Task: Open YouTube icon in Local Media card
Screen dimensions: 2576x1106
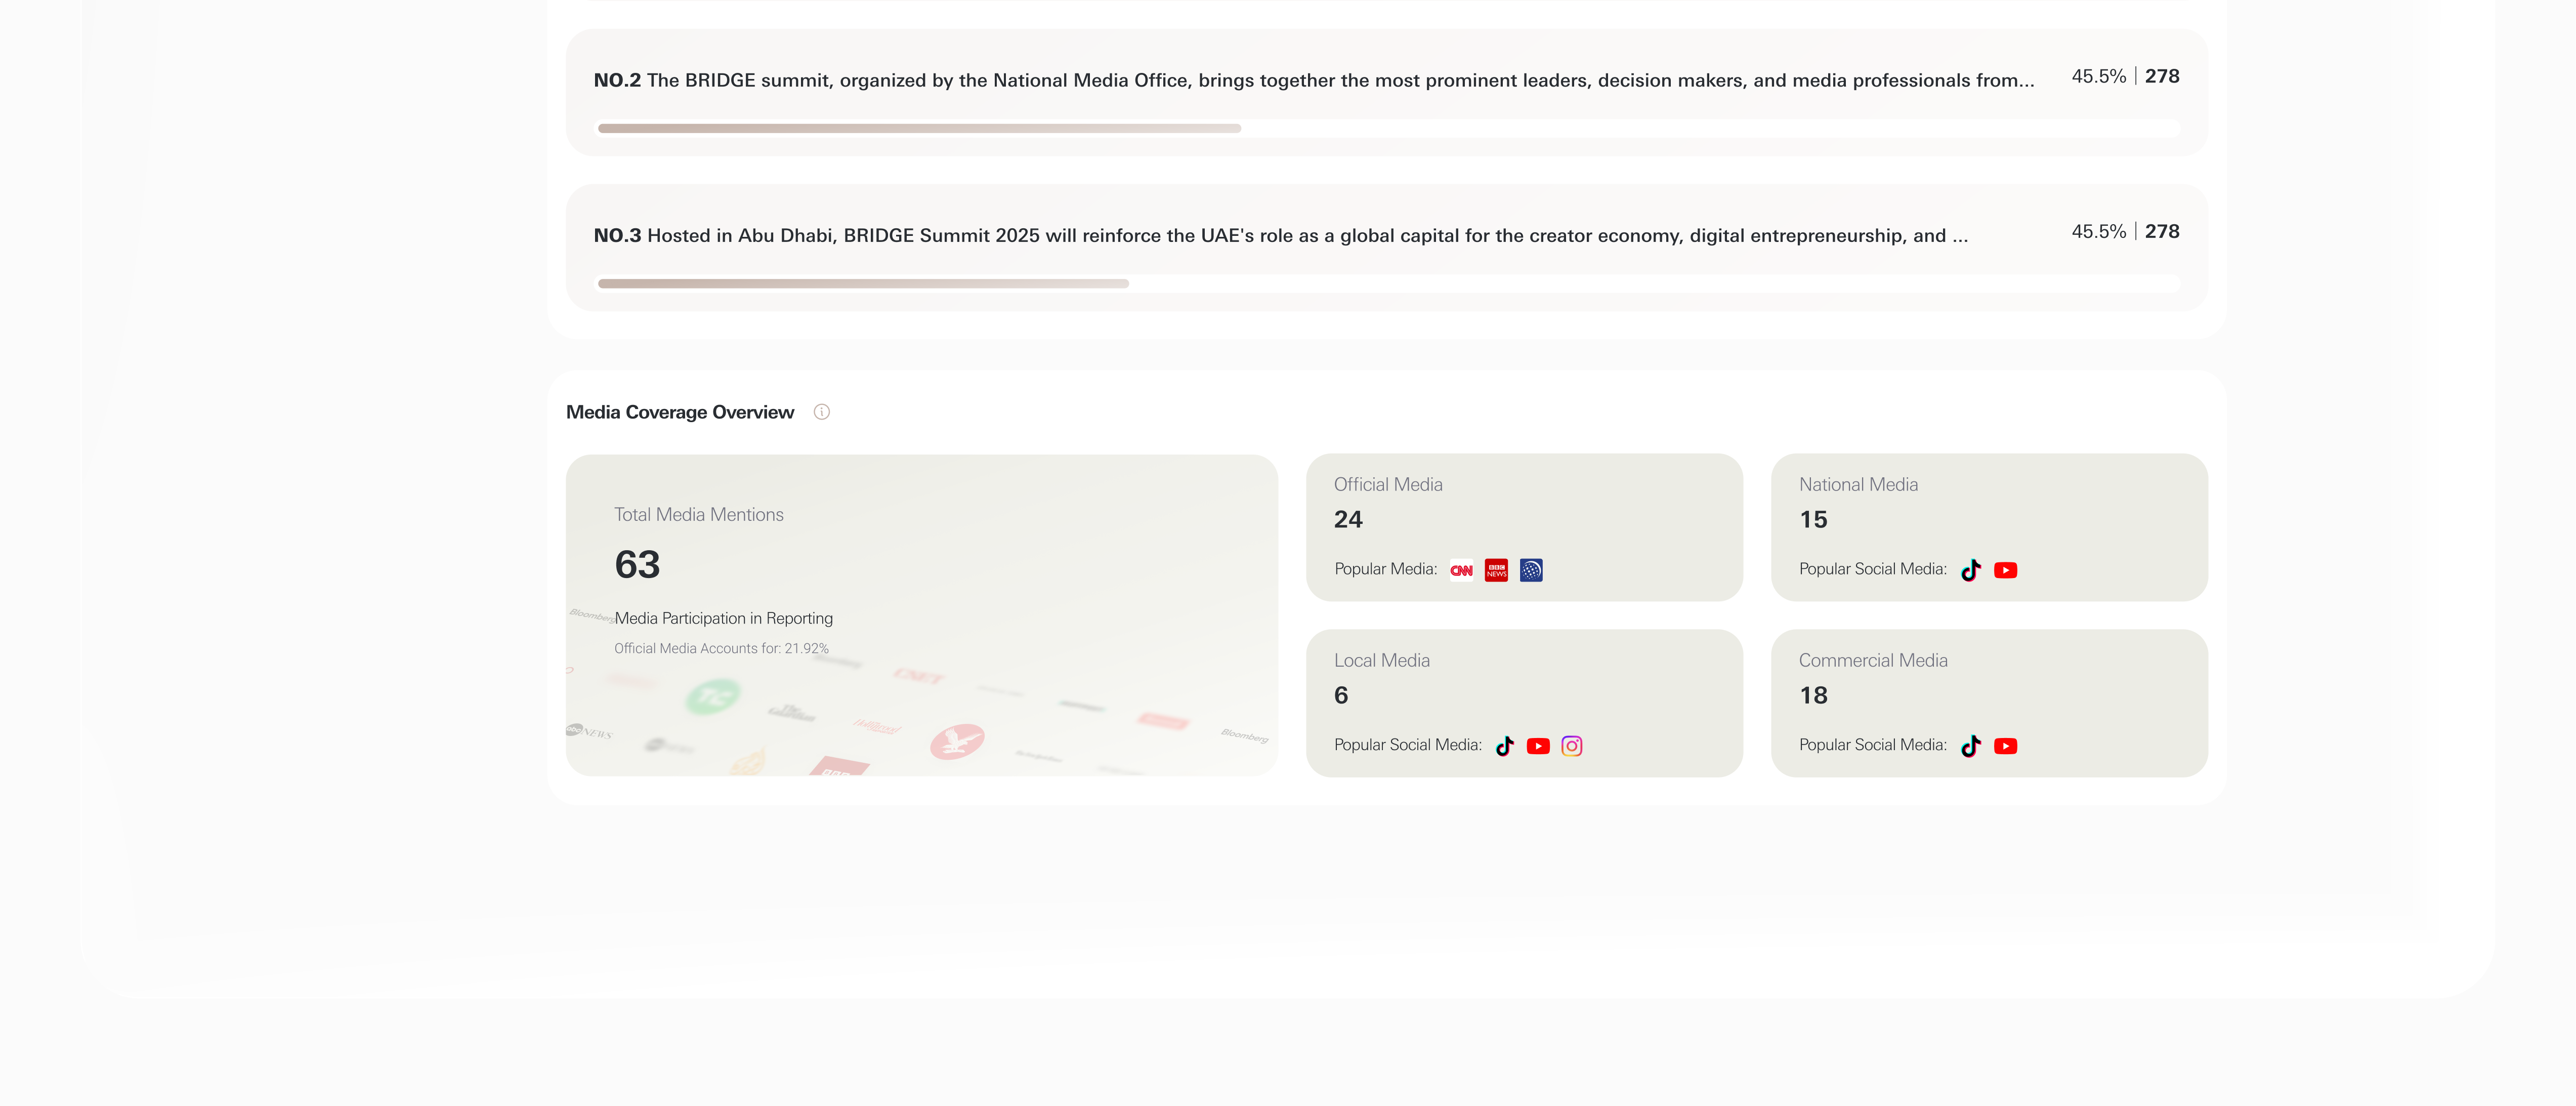Action: (x=1538, y=746)
